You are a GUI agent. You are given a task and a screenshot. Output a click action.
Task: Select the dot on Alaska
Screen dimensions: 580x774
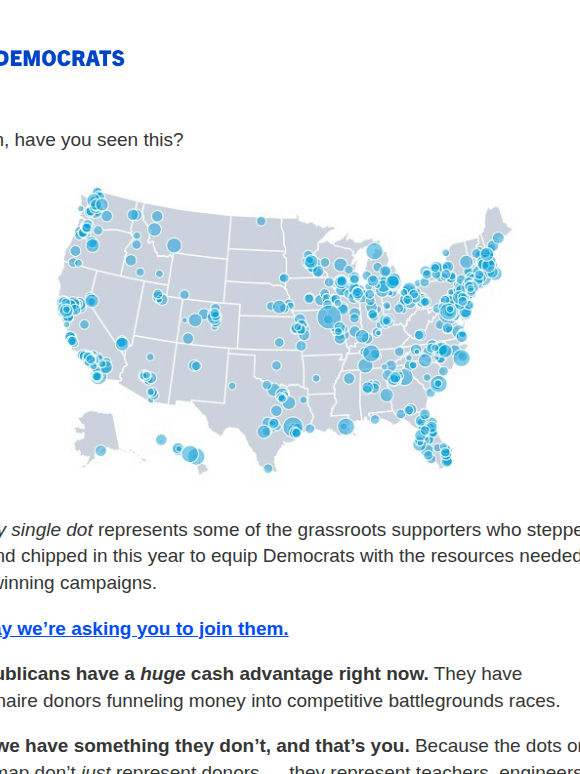101,450
